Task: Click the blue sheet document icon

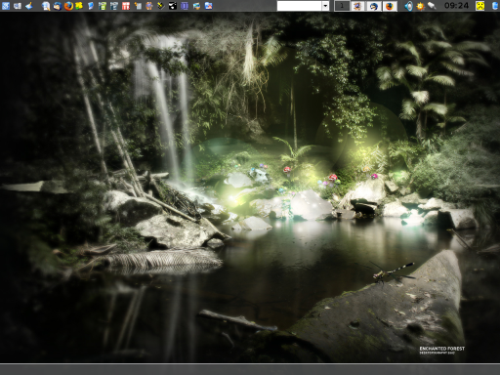Action: pos(91,6)
